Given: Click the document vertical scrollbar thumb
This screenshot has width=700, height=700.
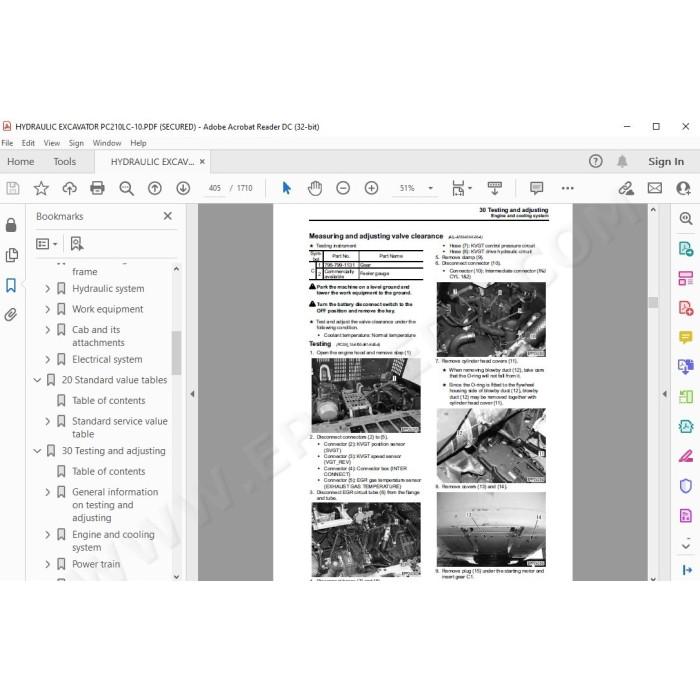Looking at the screenshot, I should tap(653, 303).
